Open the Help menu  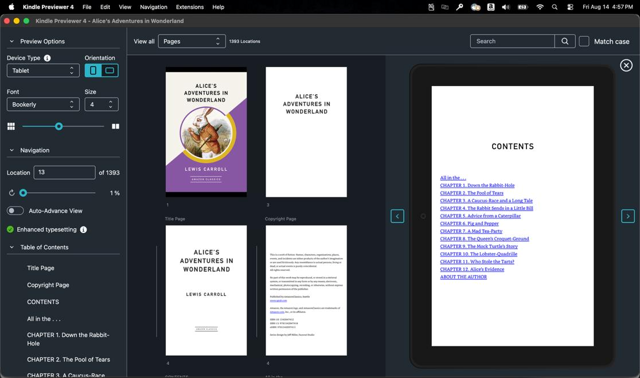click(218, 7)
